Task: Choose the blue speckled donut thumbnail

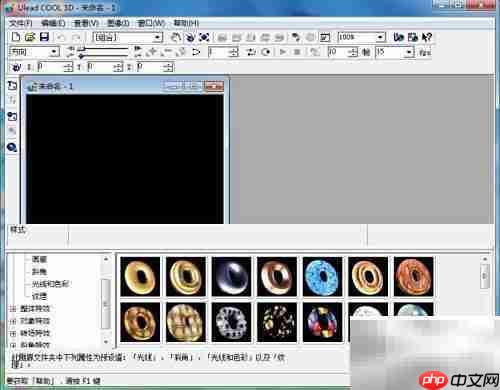Action: point(322,277)
